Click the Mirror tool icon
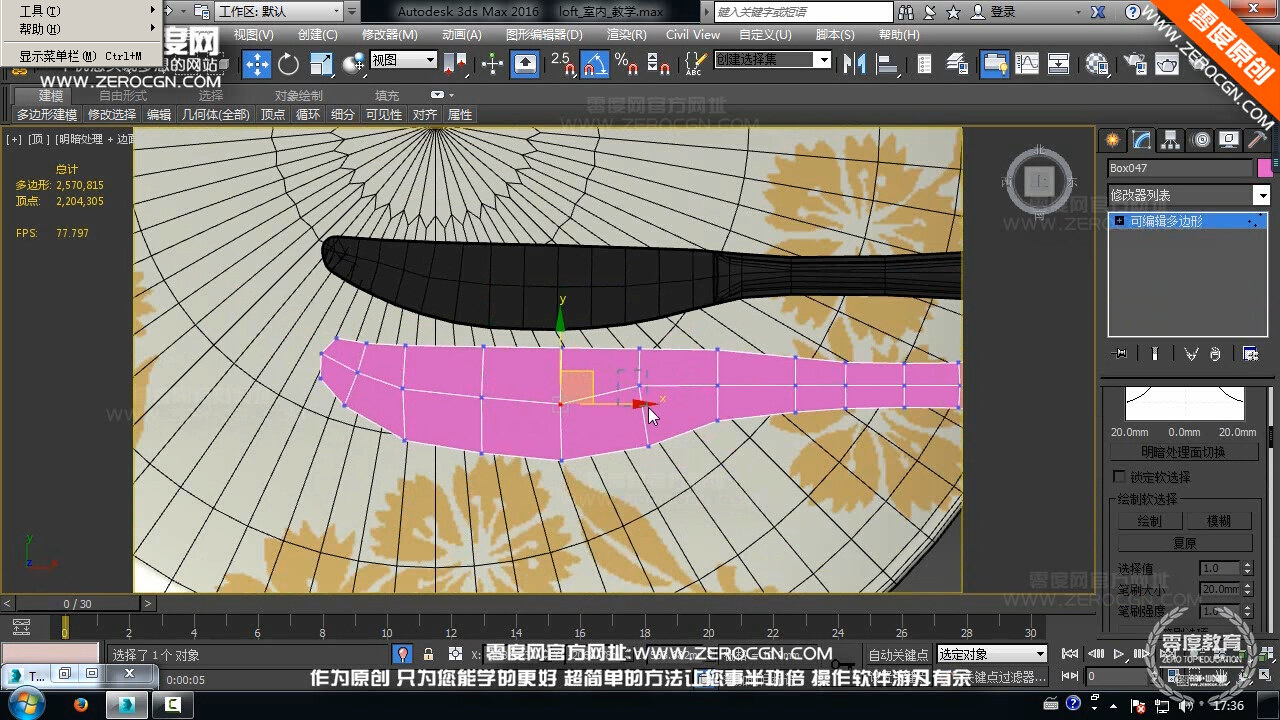The height and width of the screenshot is (720, 1280). [854, 64]
